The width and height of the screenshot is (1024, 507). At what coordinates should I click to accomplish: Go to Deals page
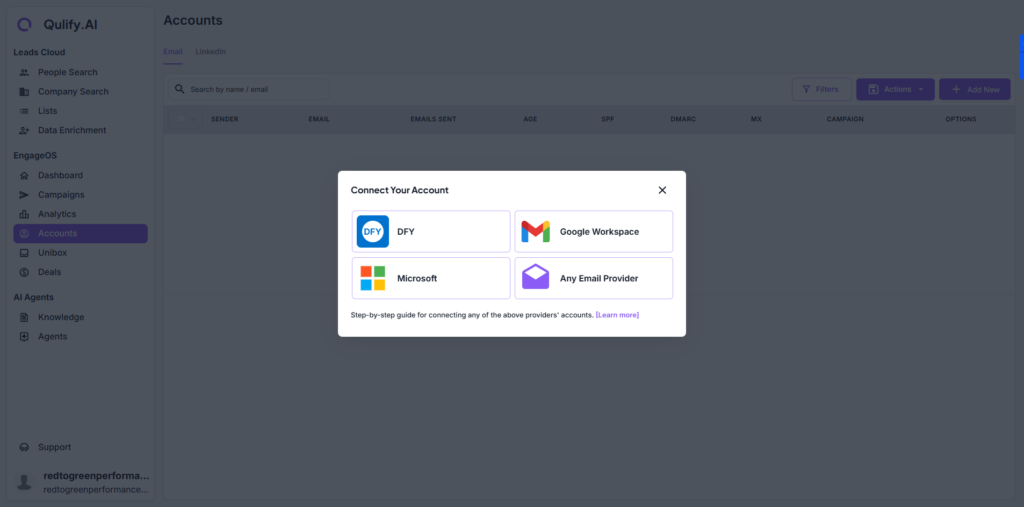pyautogui.click(x=80, y=272)
